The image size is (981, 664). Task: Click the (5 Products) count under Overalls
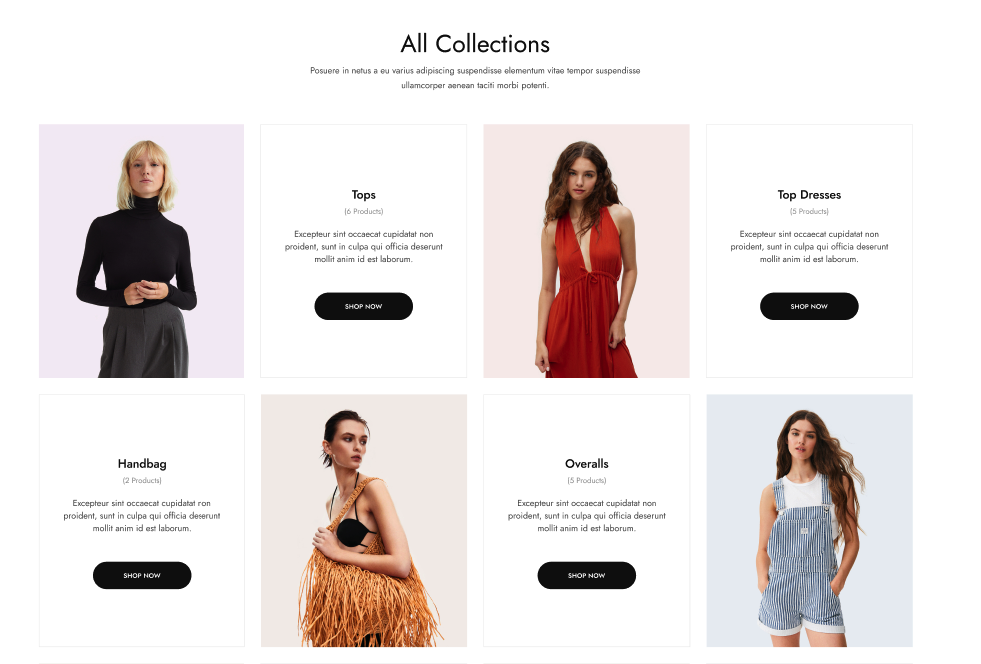point(586,481)
